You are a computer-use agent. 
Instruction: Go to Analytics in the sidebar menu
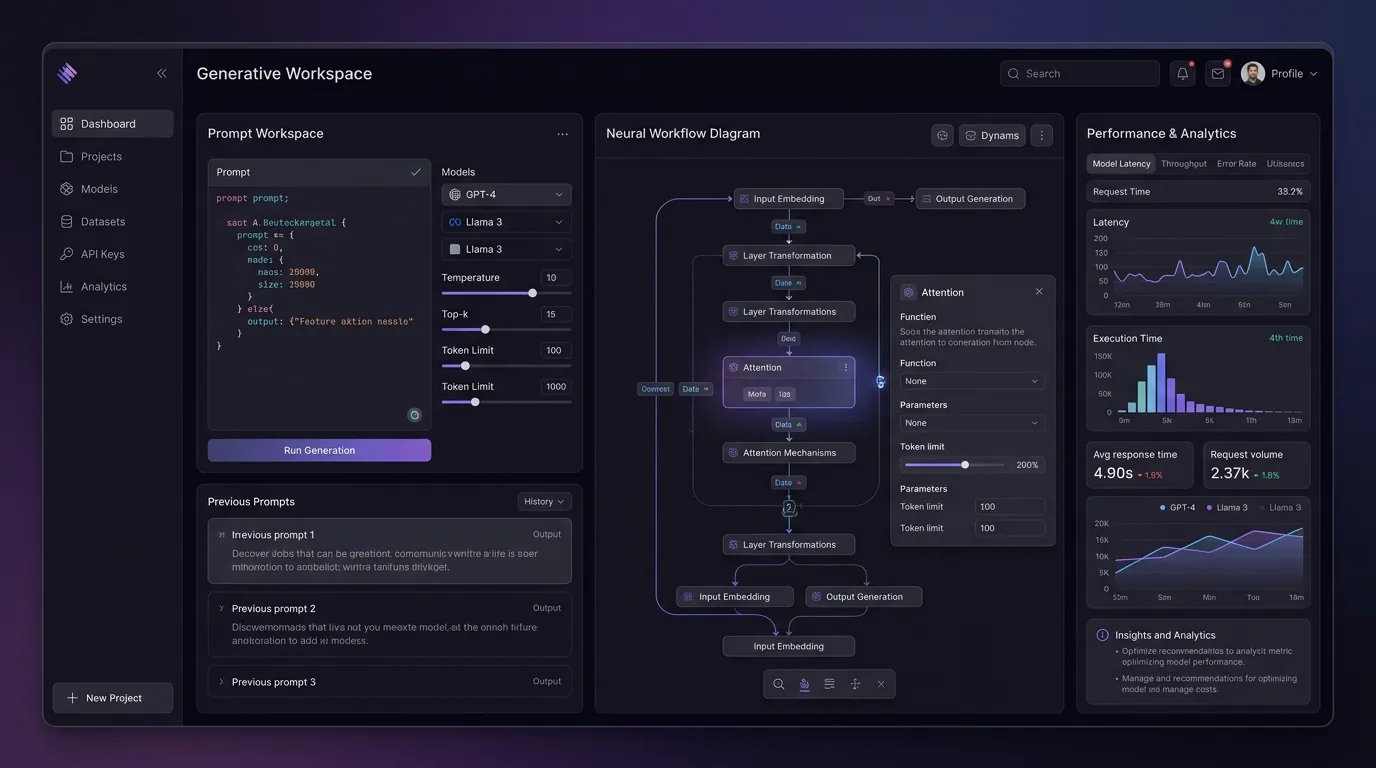(112, 287)
